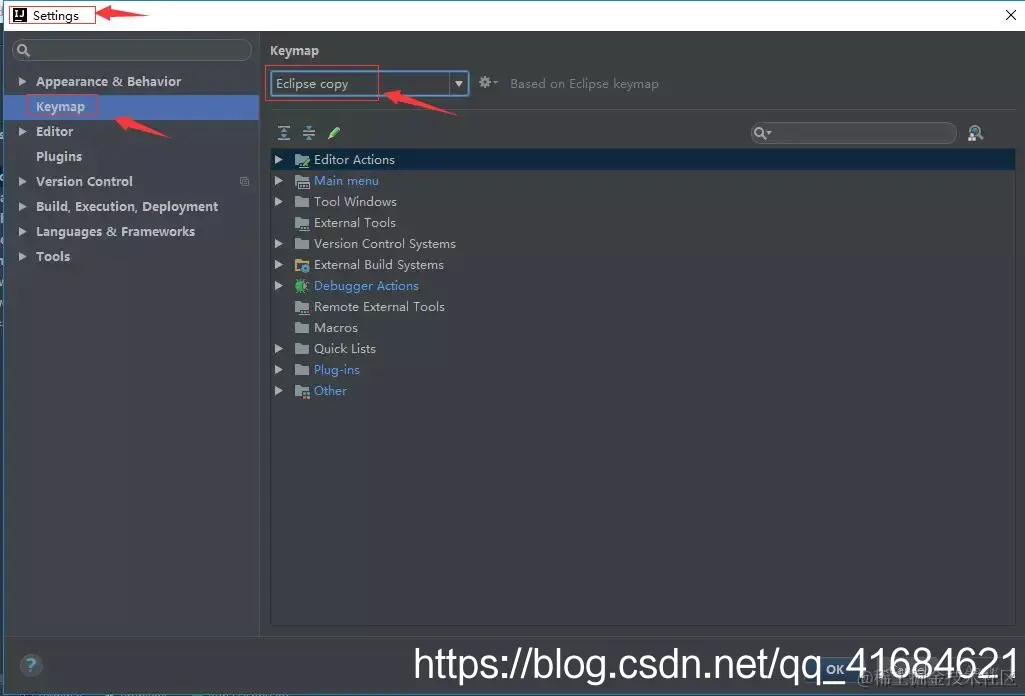Click the Macros folder icon
The image size is (1025, 696).
[302, 327]
